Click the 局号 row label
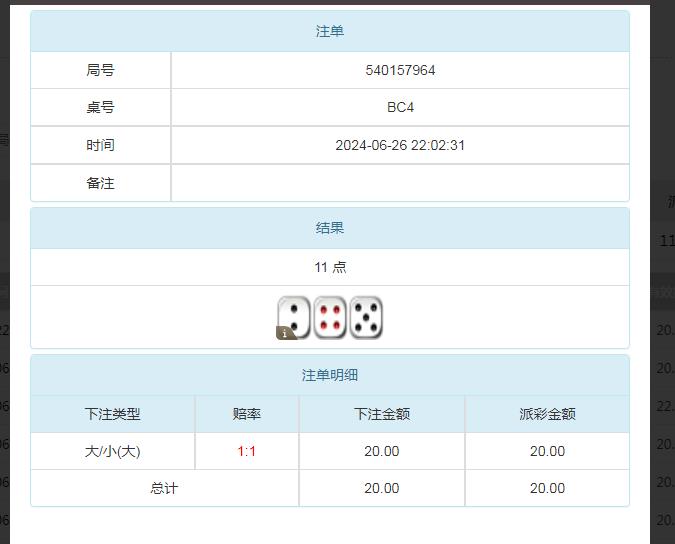 100,71
